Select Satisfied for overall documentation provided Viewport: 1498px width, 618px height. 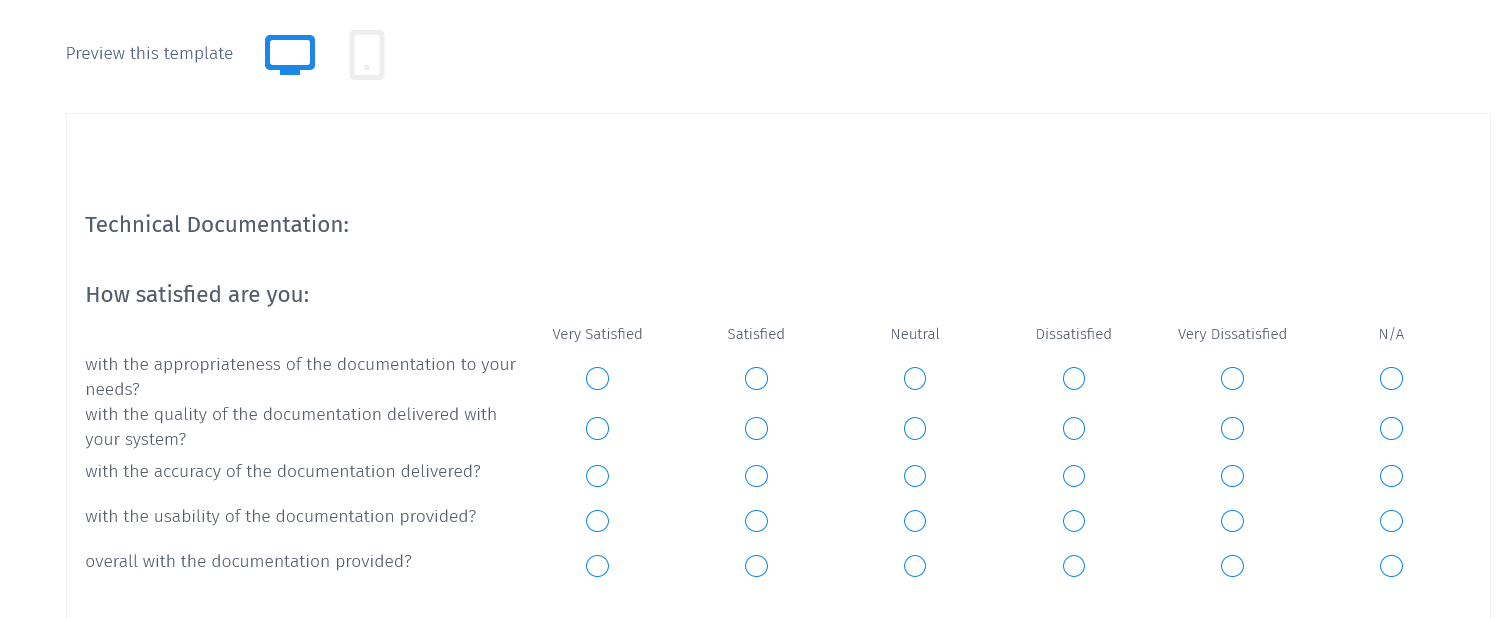pos(756,566)
